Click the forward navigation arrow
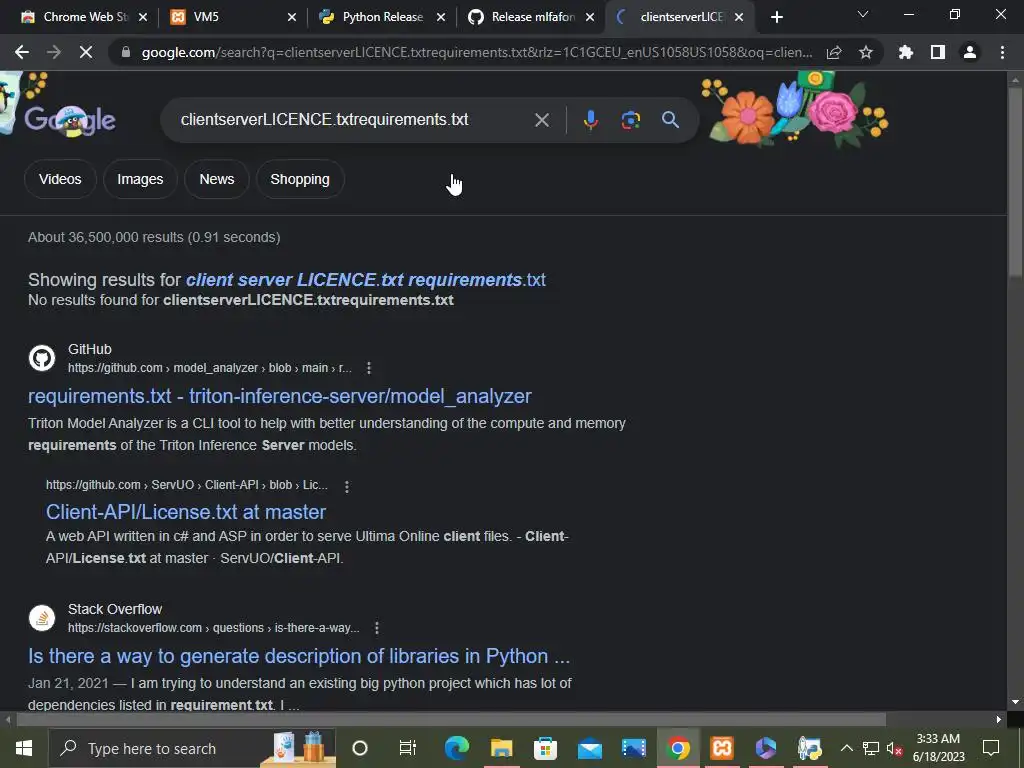 coord(54,52)
